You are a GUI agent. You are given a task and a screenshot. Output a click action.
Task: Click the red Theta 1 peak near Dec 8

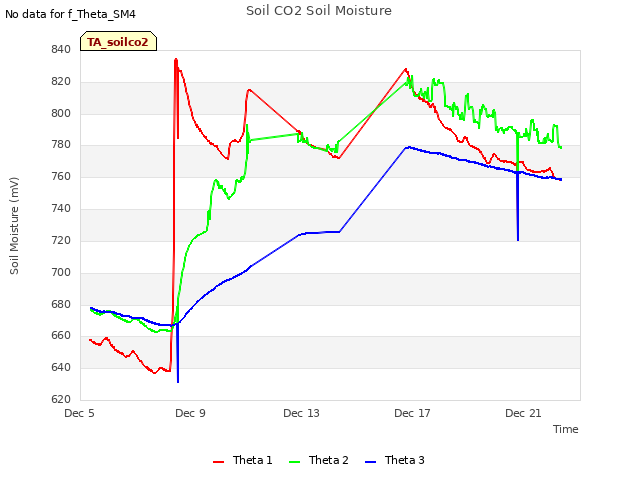[176, 60]
